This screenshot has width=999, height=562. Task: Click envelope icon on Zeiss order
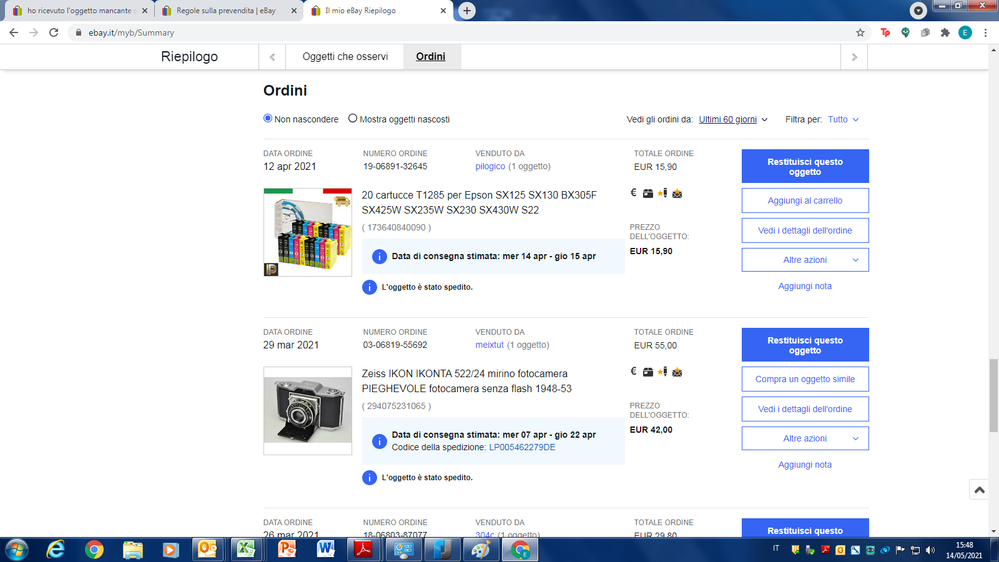[677, 372]
